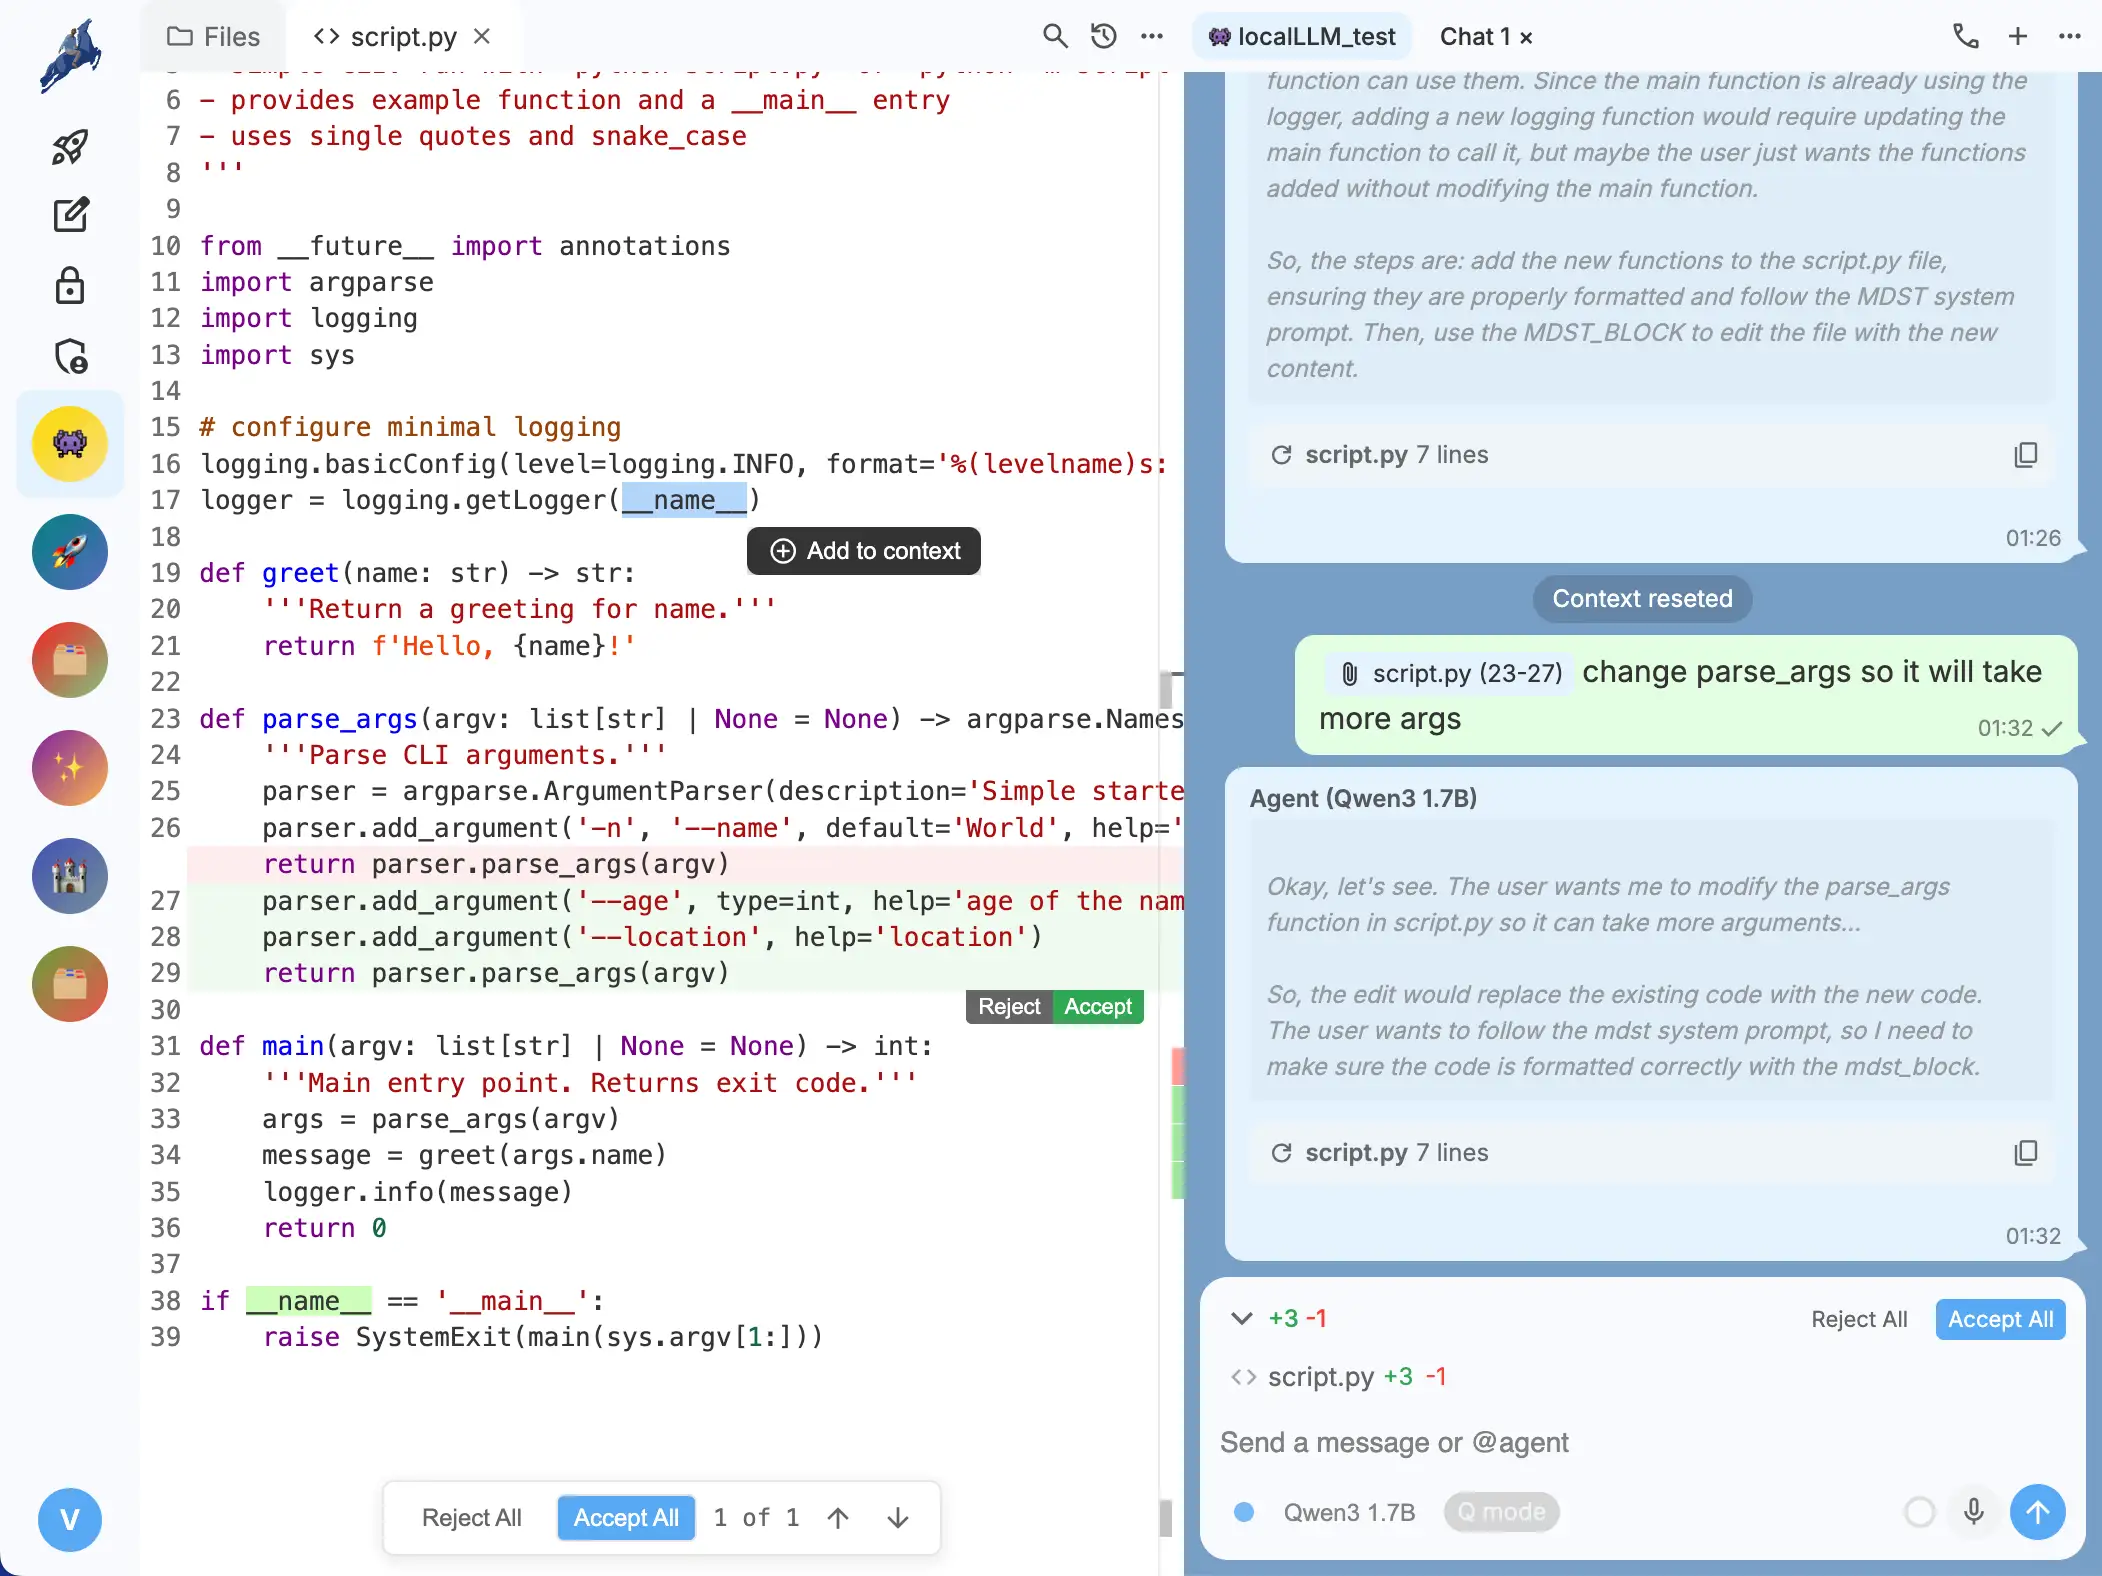Open the Qwen3 1.7B model selector

tap(1349, 1512)
